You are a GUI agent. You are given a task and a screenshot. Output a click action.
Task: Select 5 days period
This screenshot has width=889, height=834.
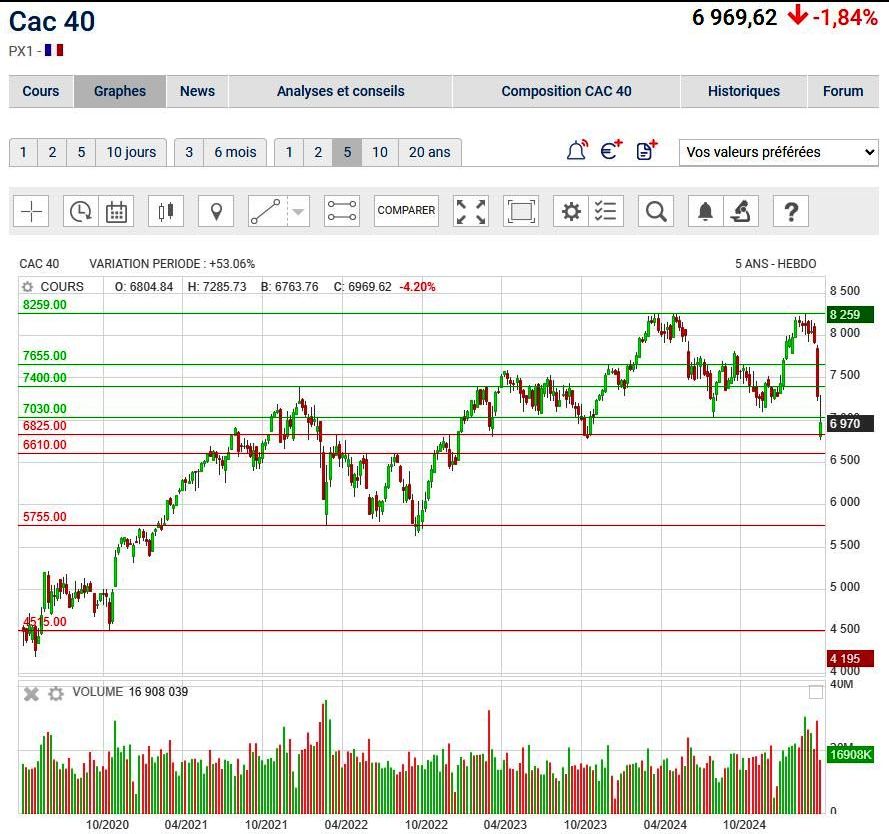click(x=81, y=152)
